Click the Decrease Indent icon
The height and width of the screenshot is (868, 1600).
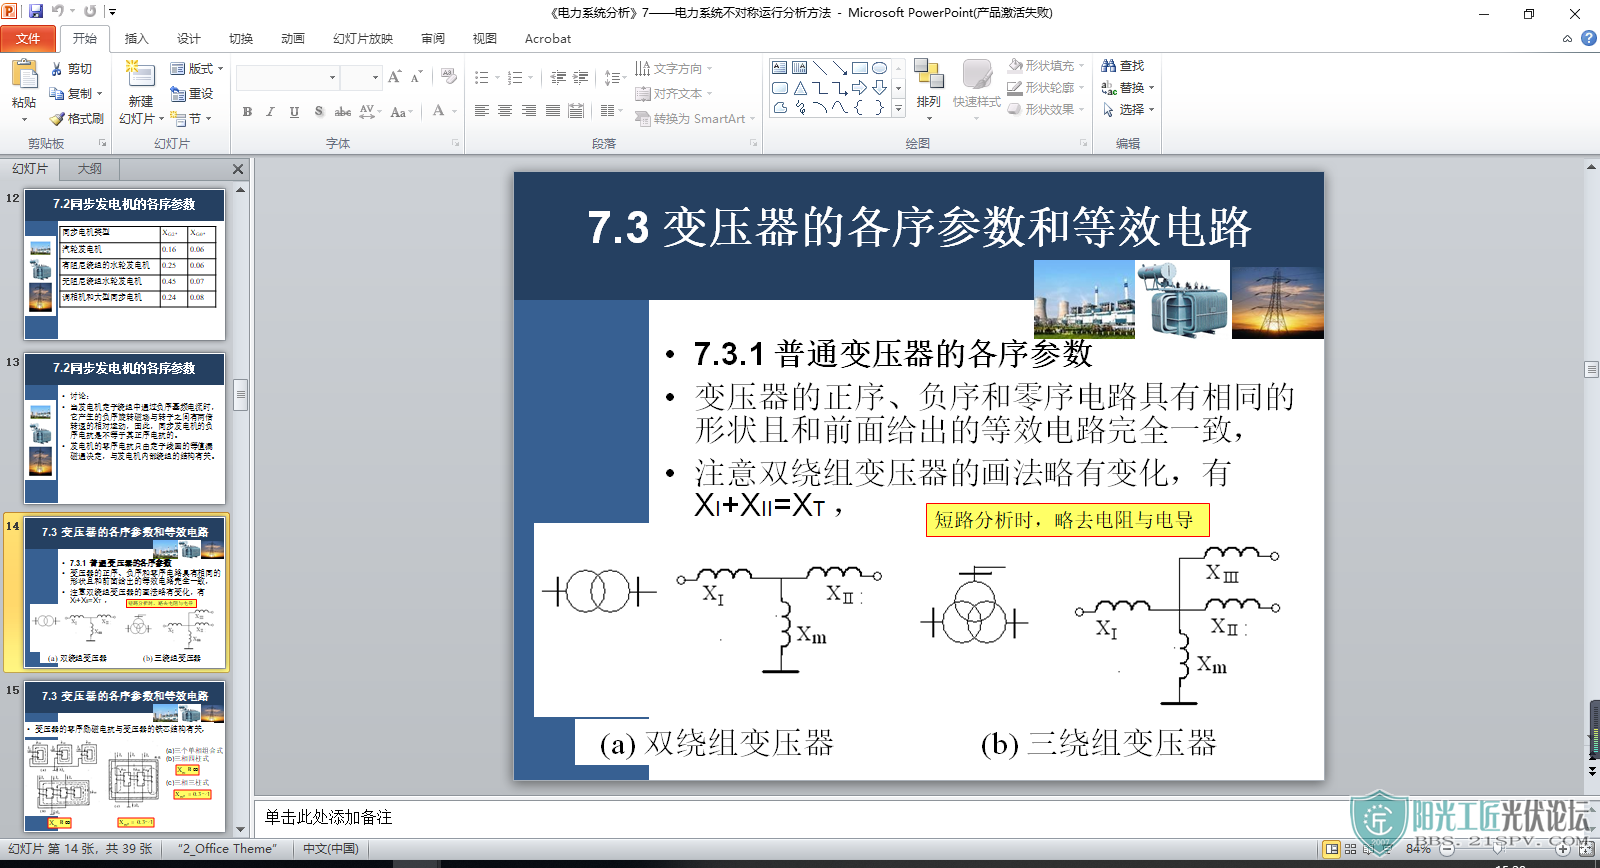pos(558,77)
